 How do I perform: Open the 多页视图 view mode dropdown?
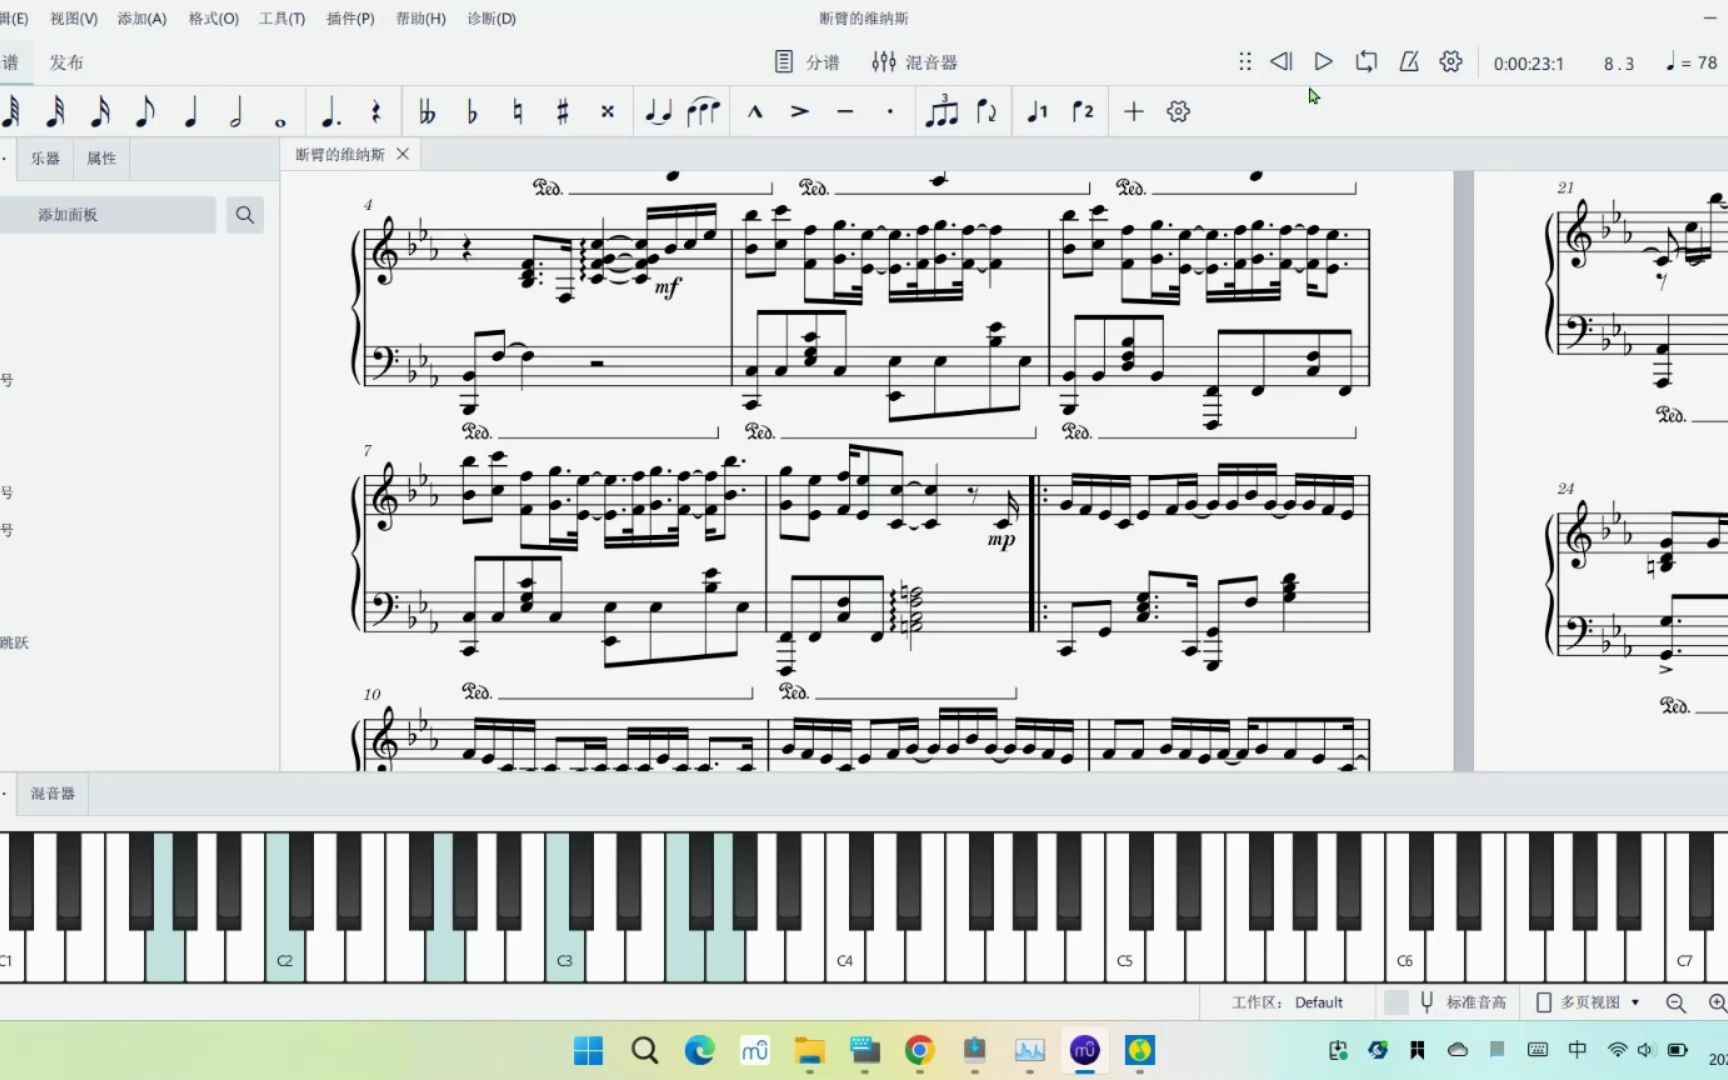click(x=1588, y=1002)
